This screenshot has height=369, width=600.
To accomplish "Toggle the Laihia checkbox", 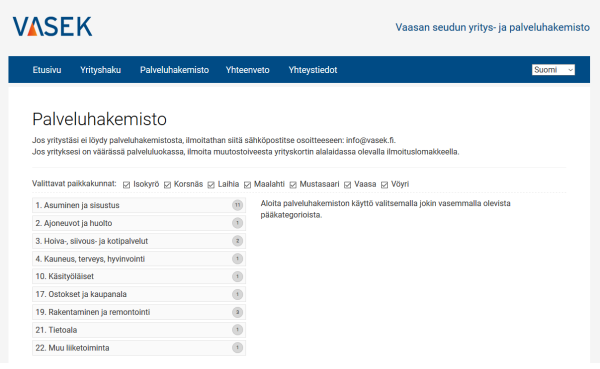I will [211, 185].
